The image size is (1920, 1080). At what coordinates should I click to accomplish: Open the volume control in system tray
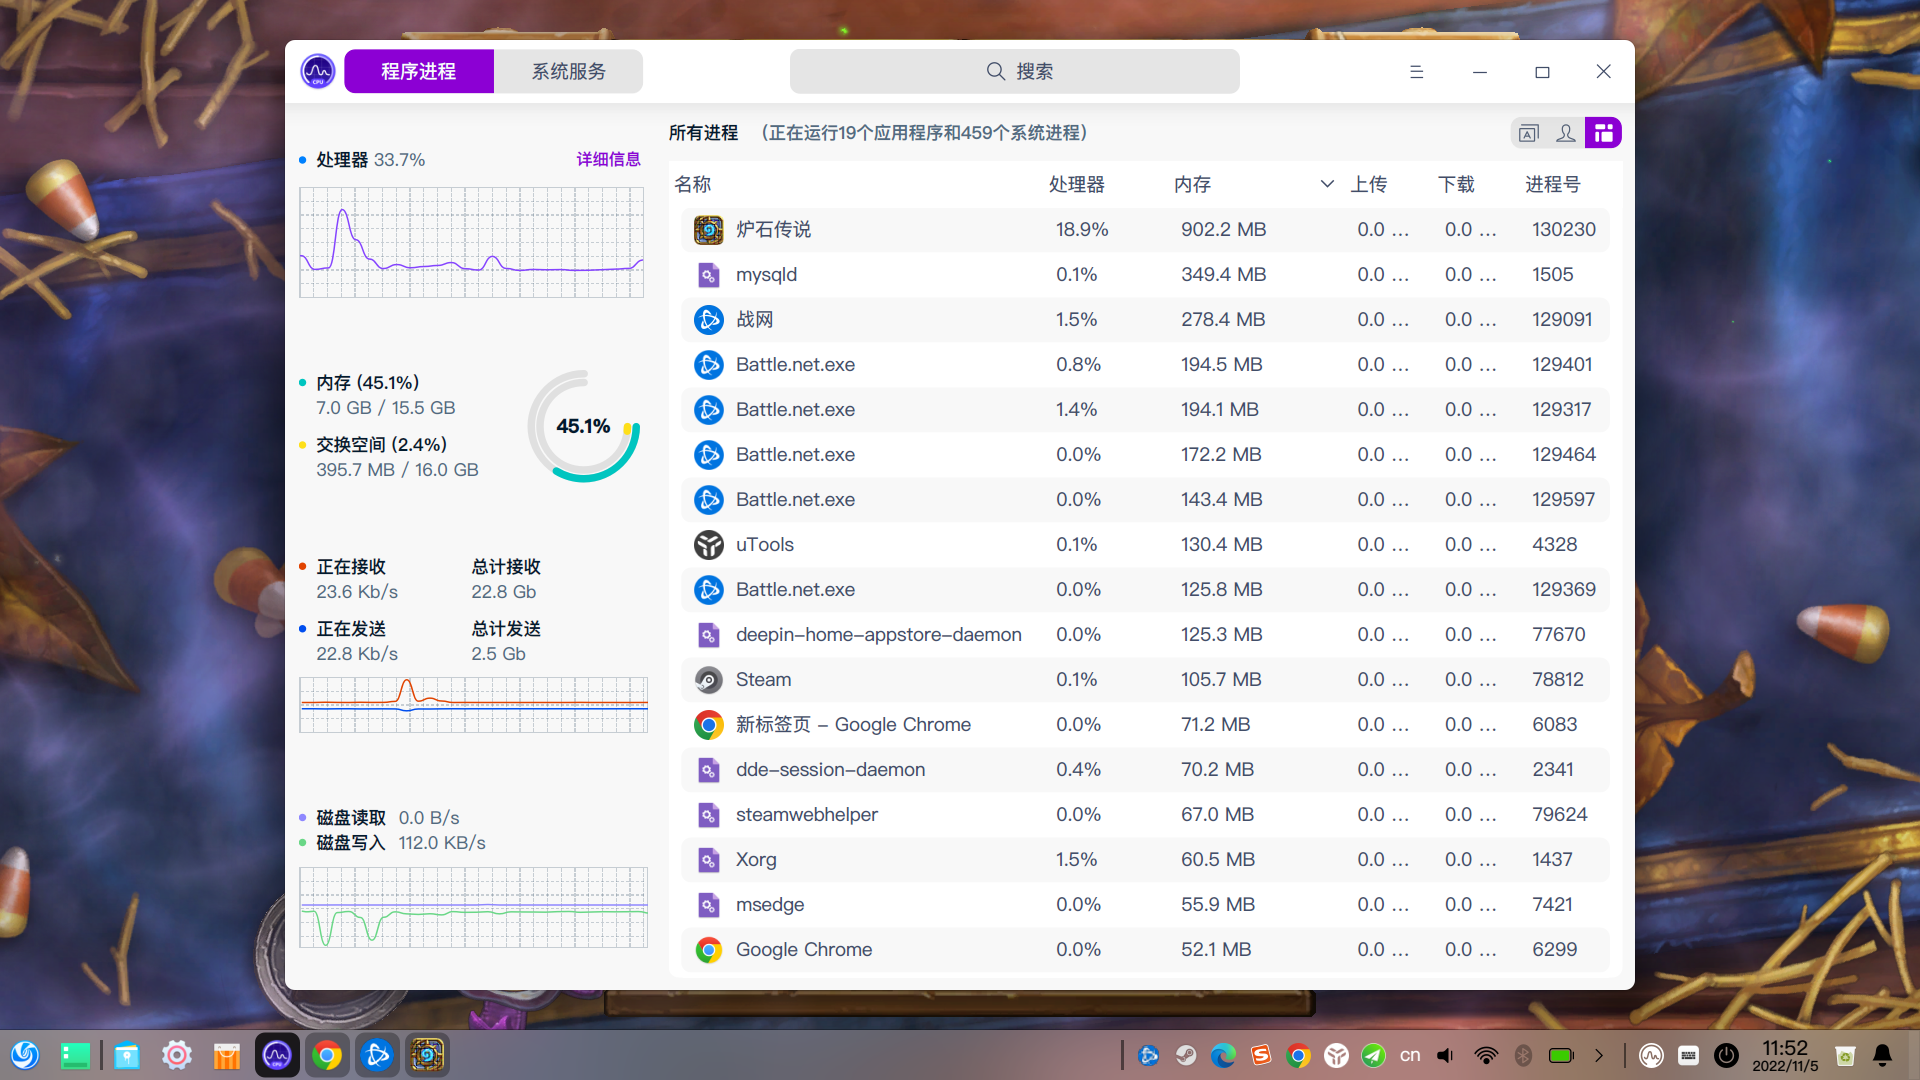[1444, 1055]
